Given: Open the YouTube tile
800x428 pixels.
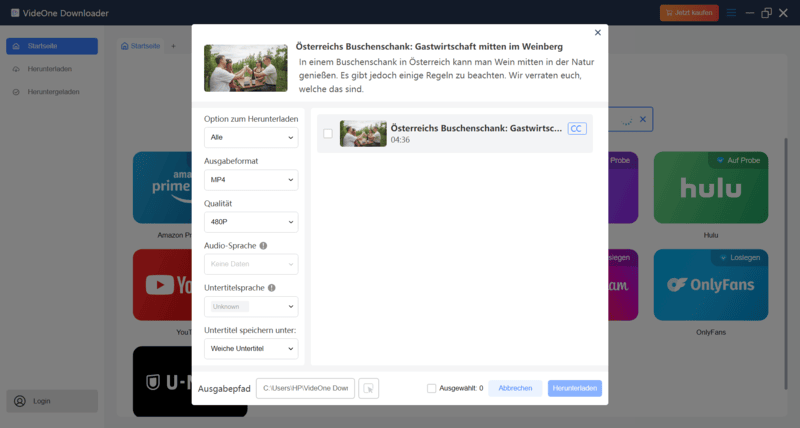Looking at the screenshot, I should pos(162,285).
